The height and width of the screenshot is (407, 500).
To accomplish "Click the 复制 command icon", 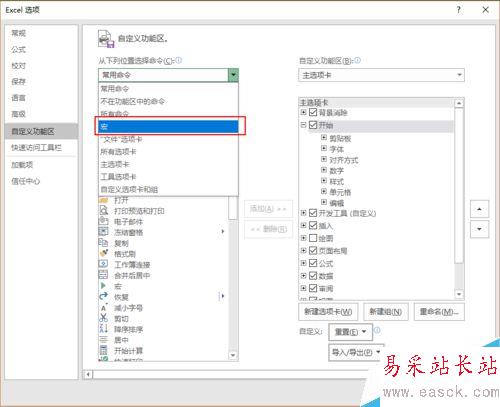I will (x=104, y=242).
